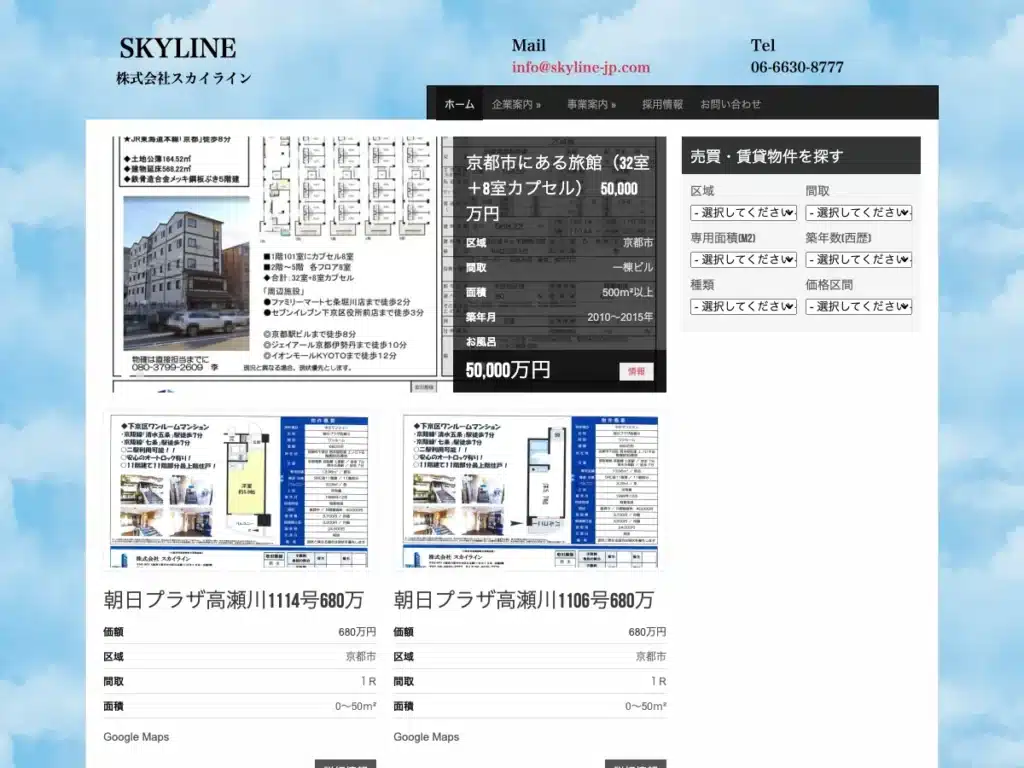Click the Mail label in the header

click(528, 46)
